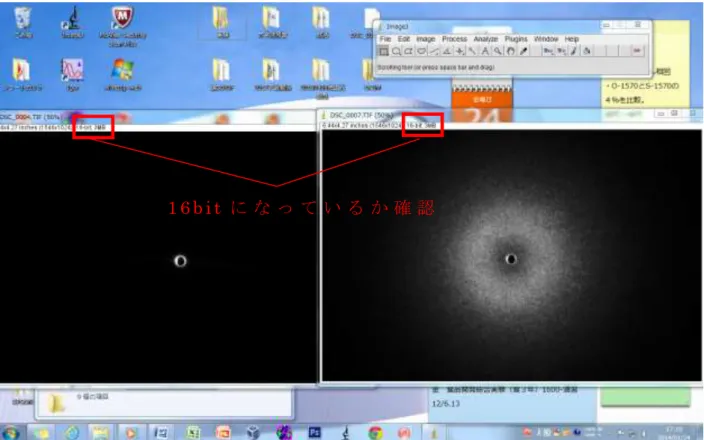This screenshot has height=440, width=704.
Task: Select the Rectangle selection tool in ImageJ
Action: pyautogui.click(x=383, y=51)
